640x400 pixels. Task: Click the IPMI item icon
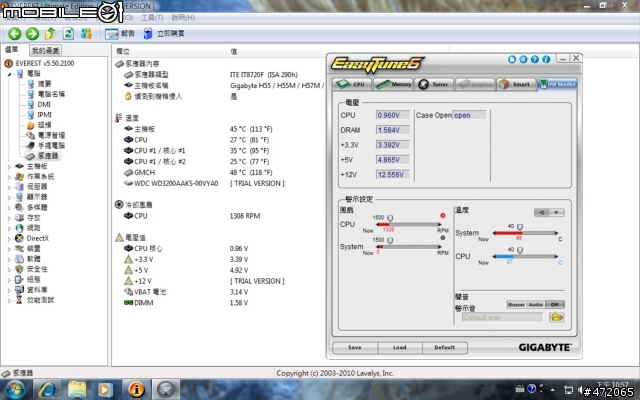point(31,114)
